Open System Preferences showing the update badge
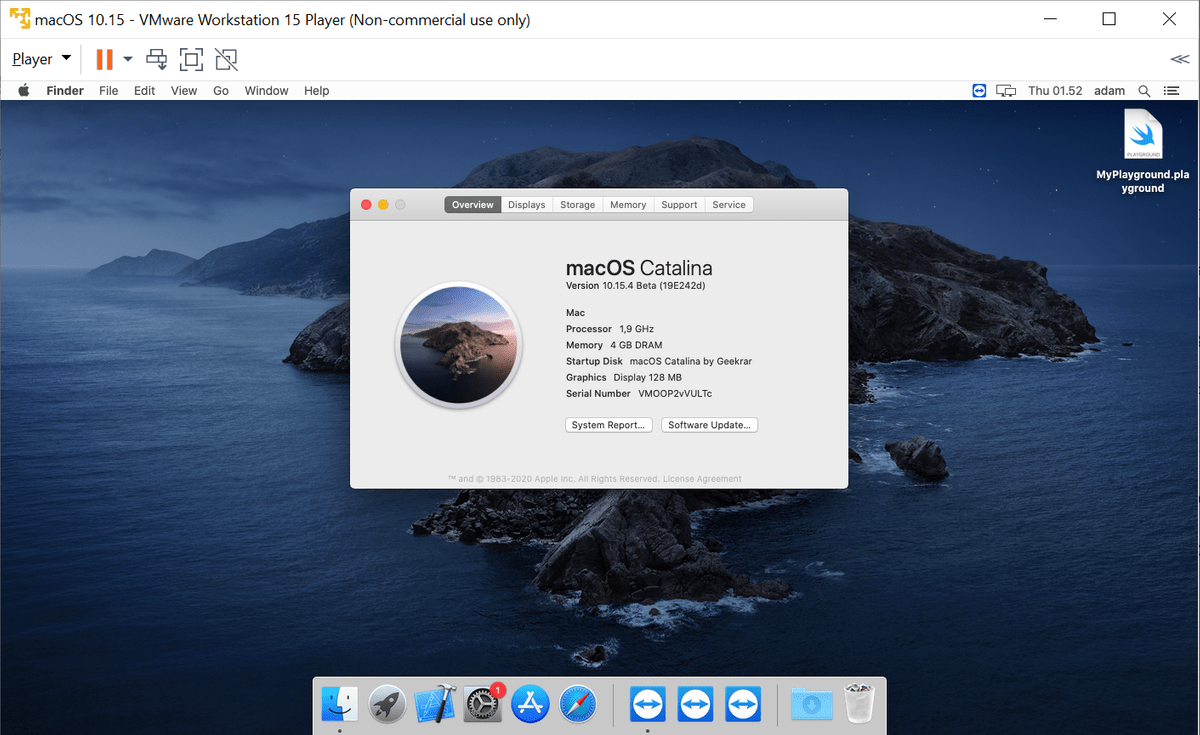 click(x=482, y=704)
